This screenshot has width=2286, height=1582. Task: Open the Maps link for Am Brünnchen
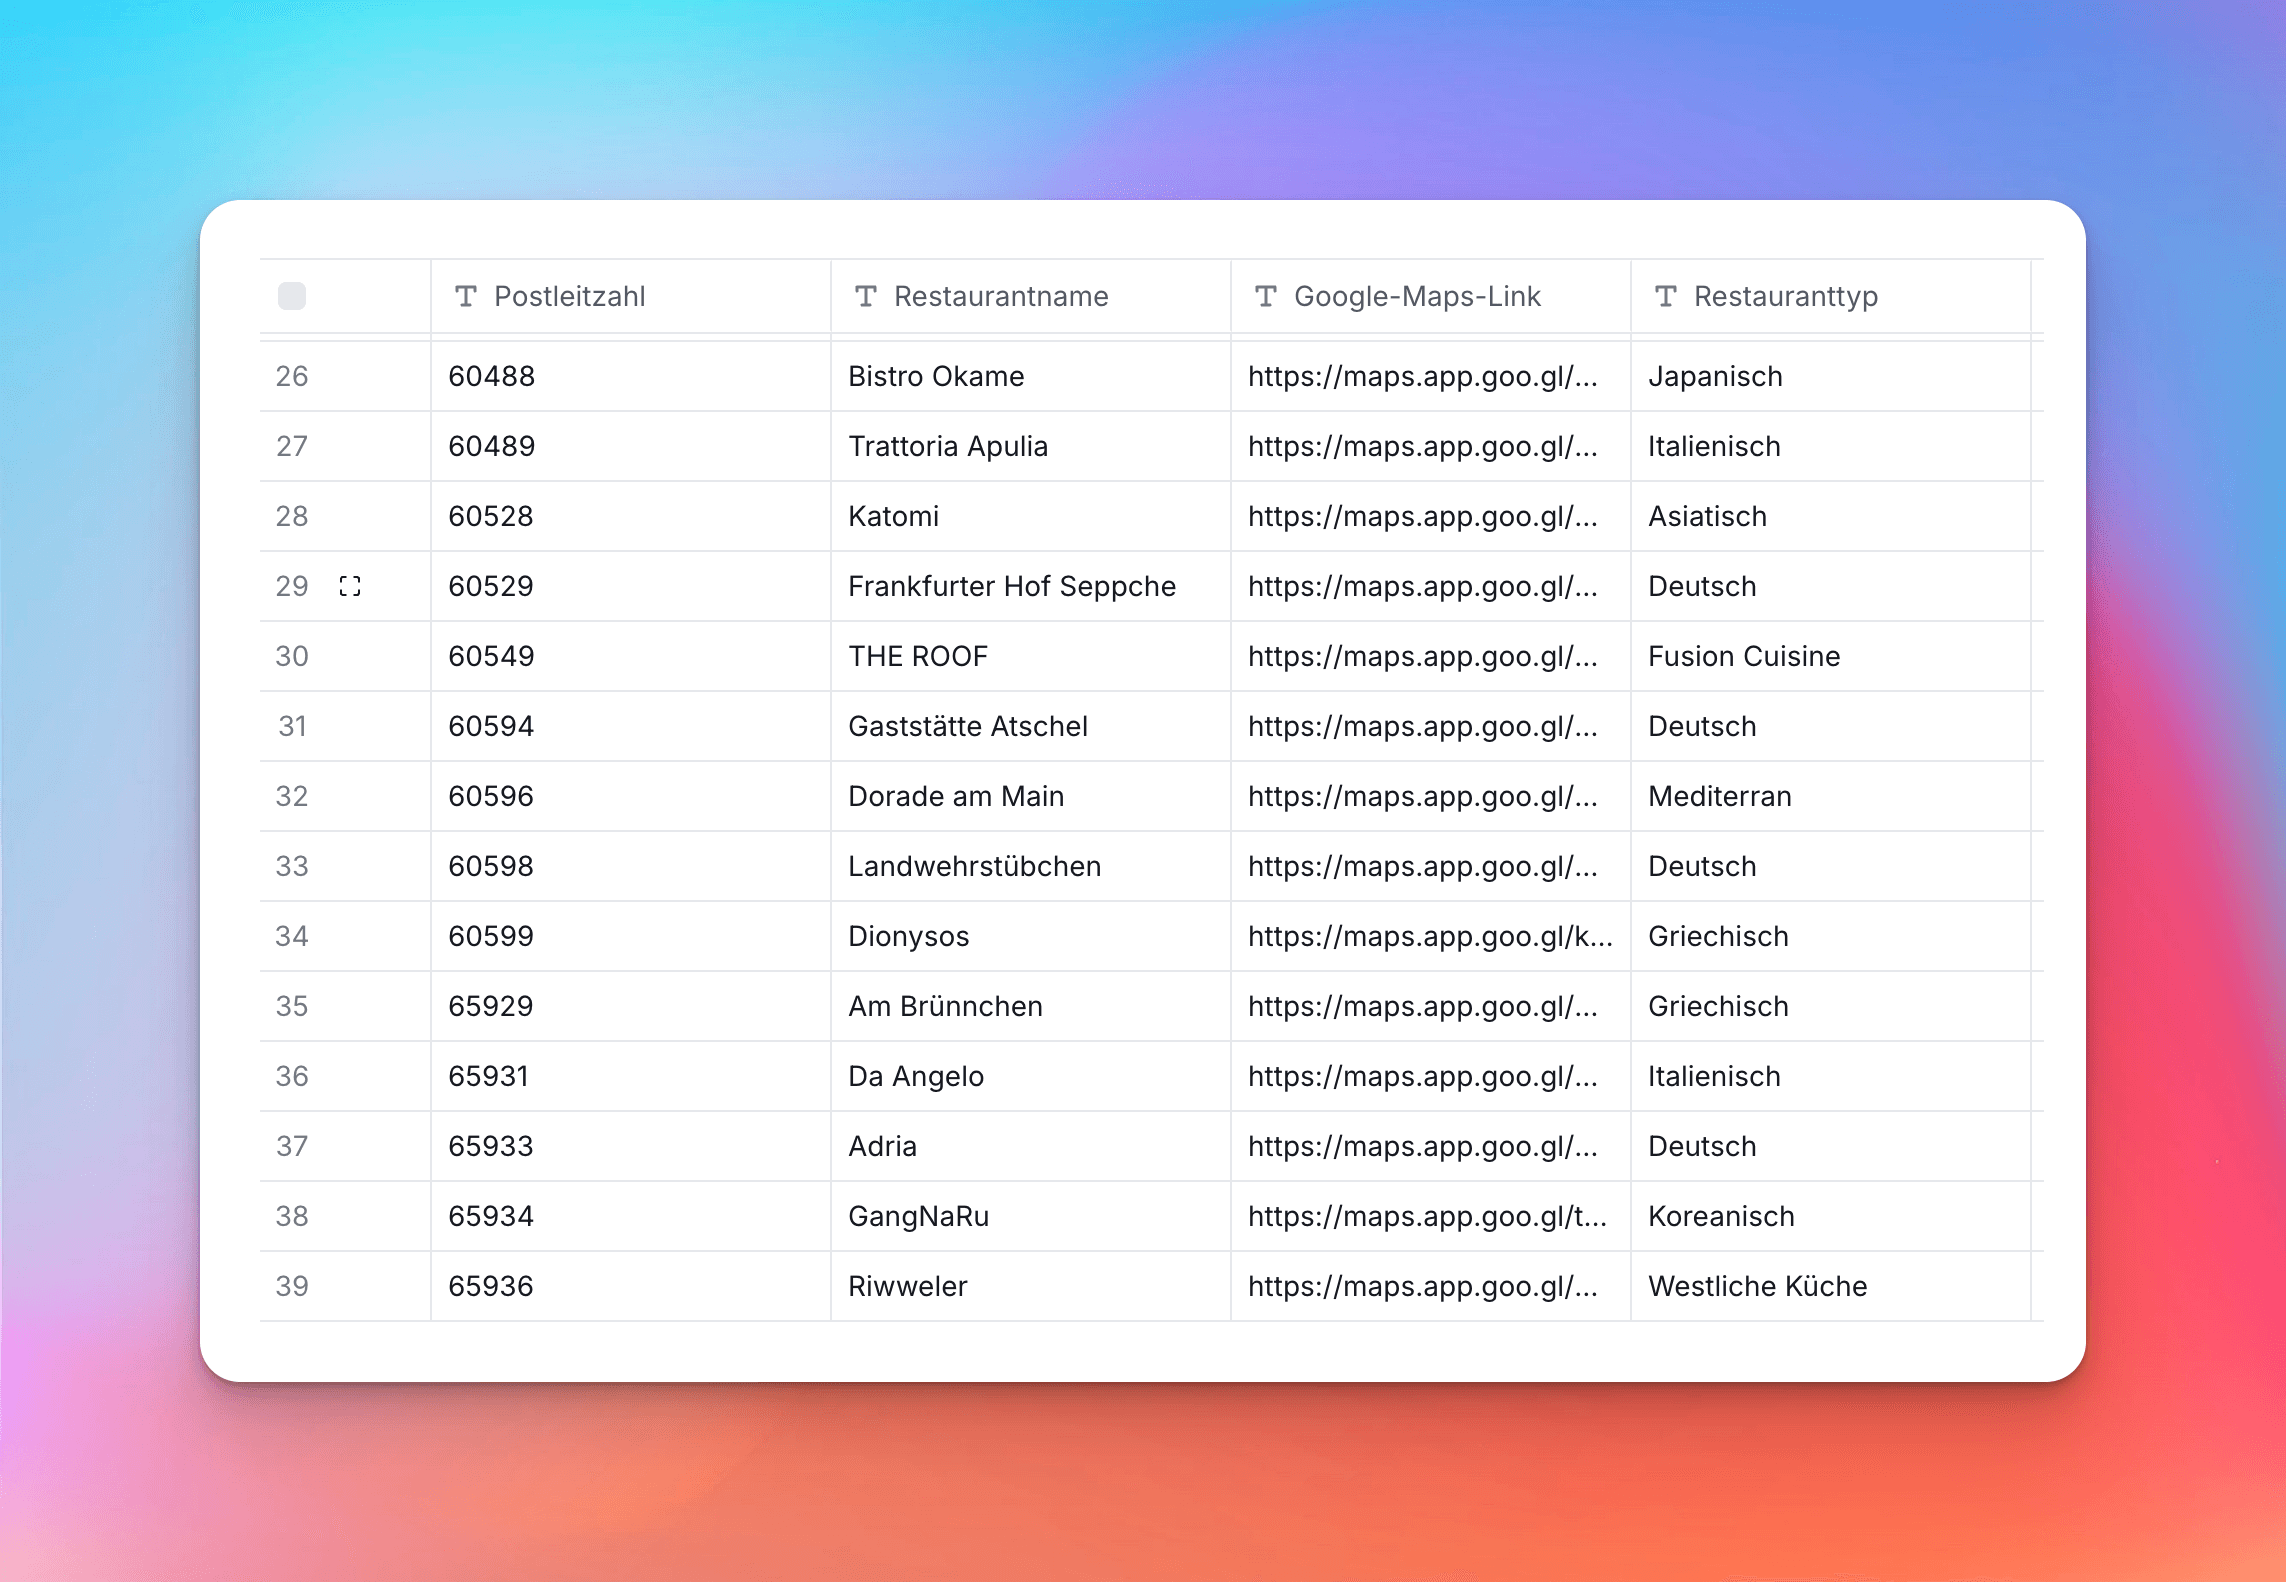click(x=1423, y=1006)
